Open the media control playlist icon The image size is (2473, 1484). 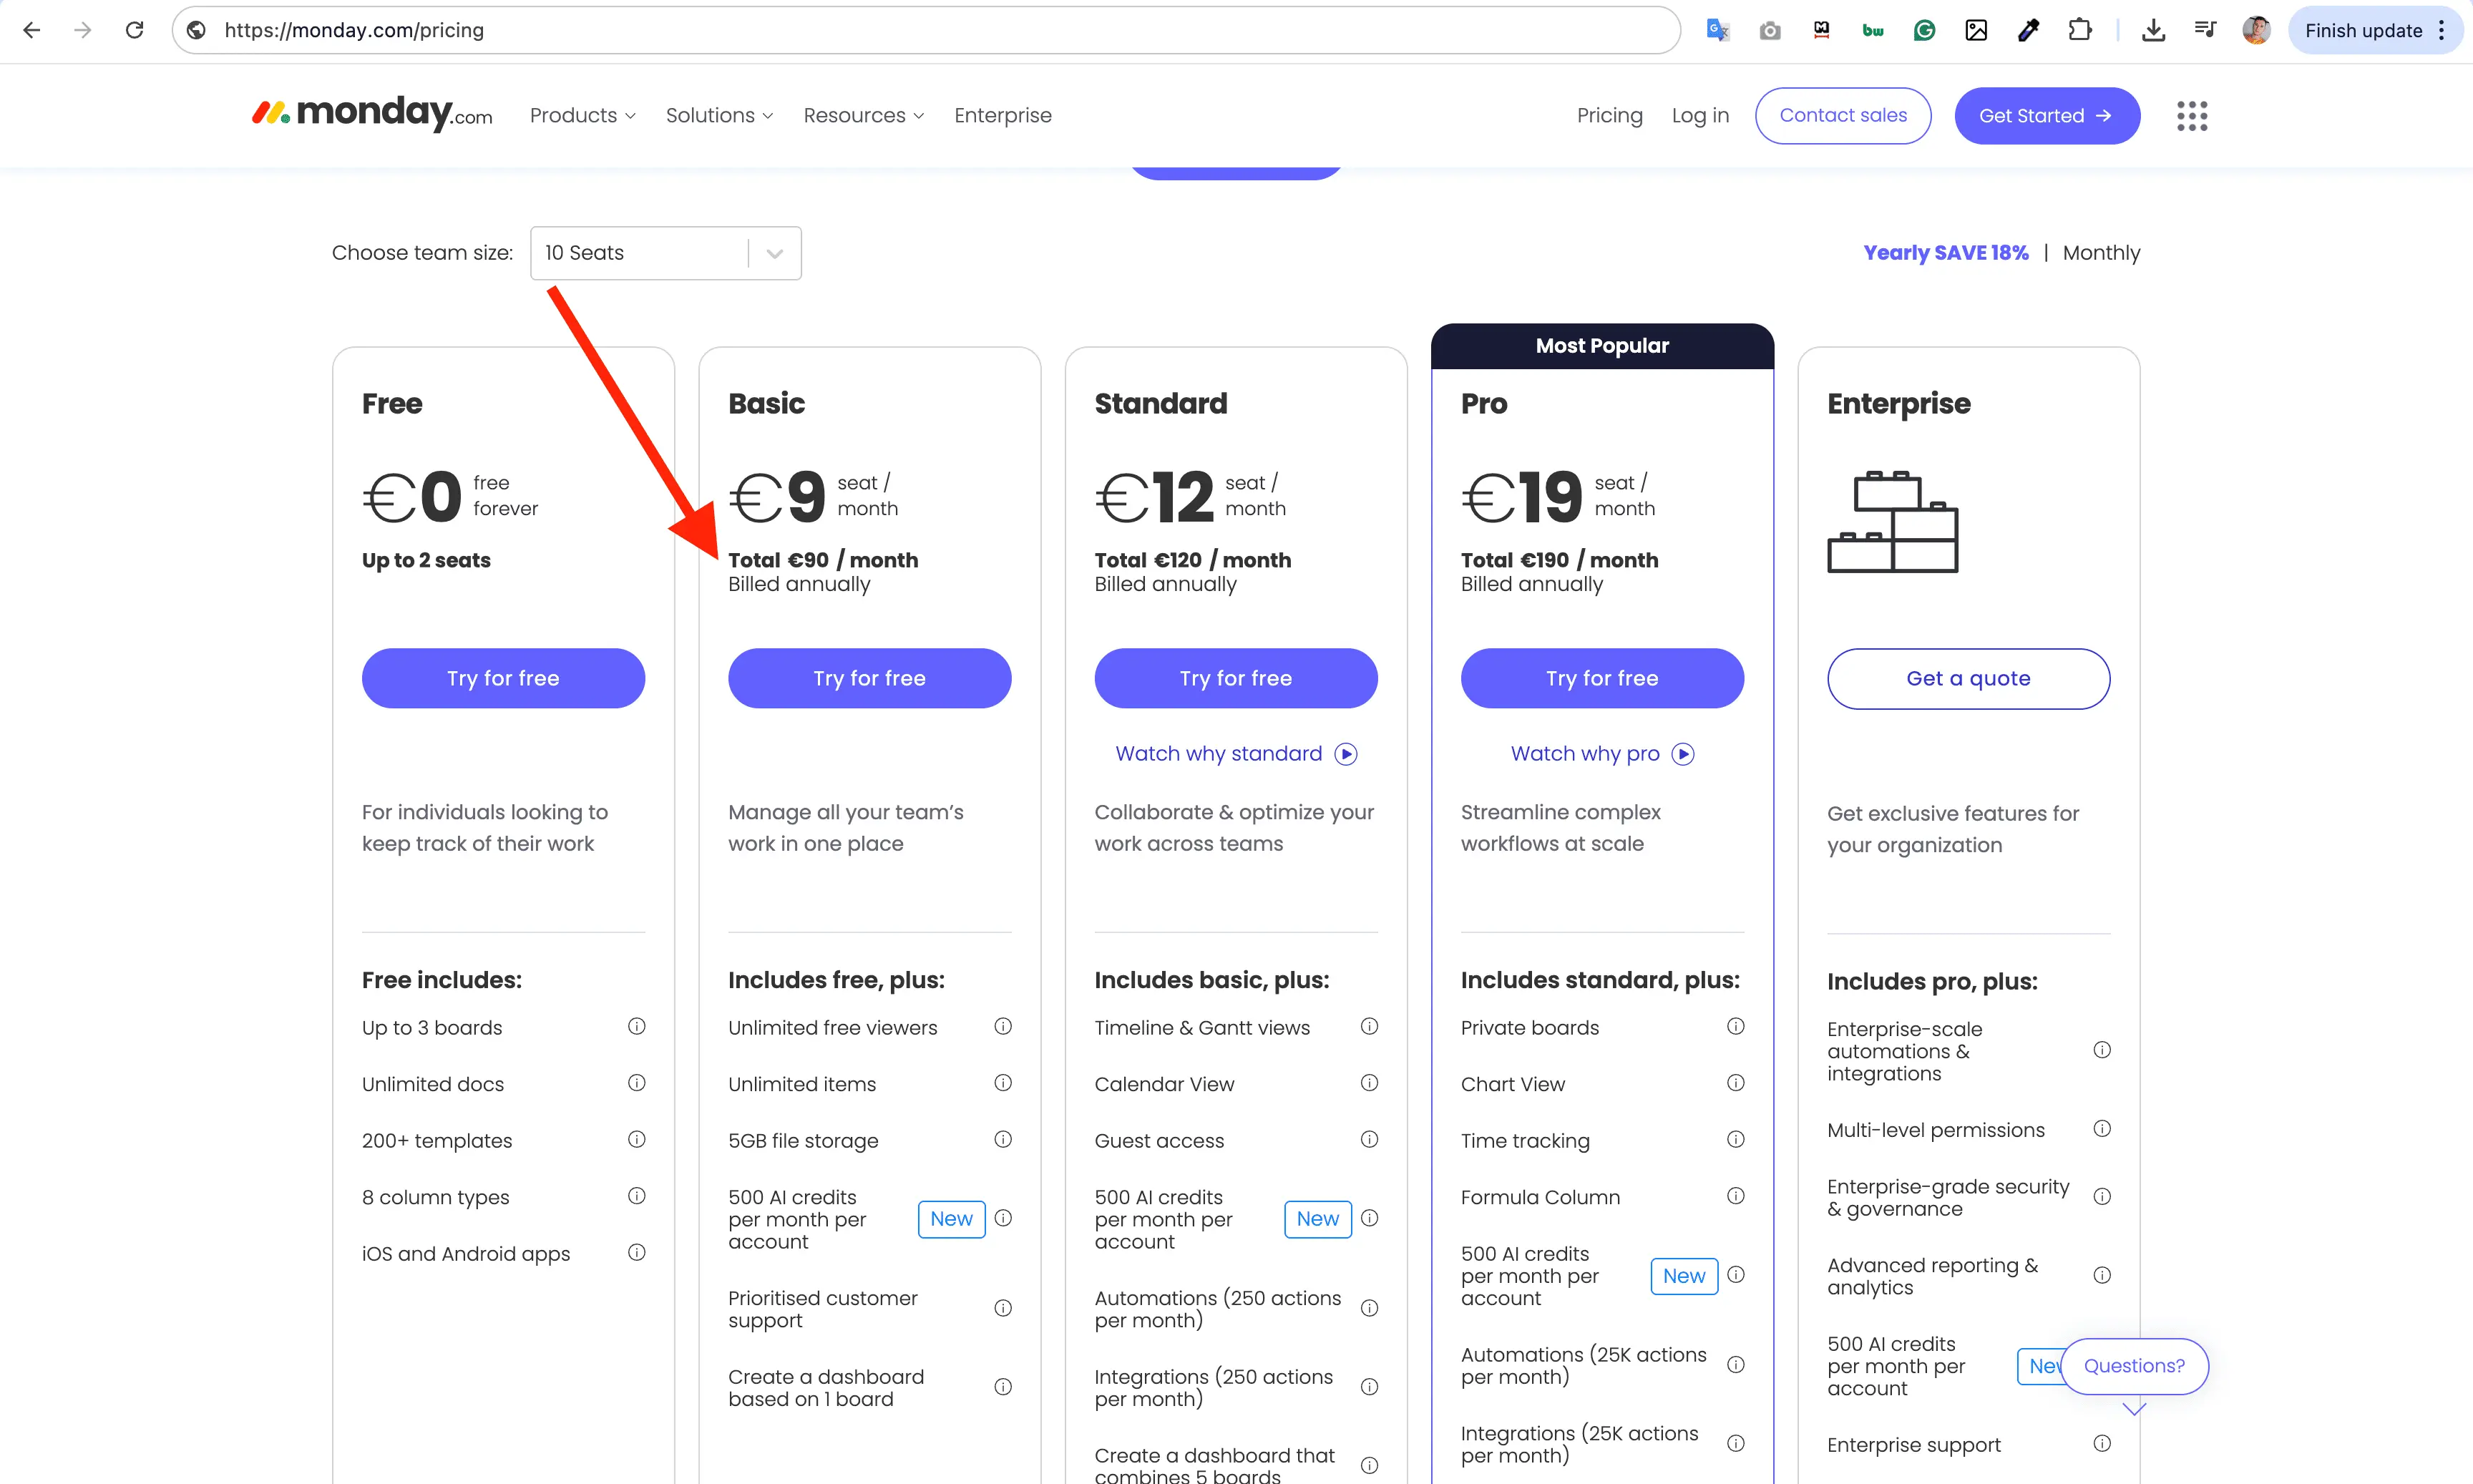(2205, 30)
